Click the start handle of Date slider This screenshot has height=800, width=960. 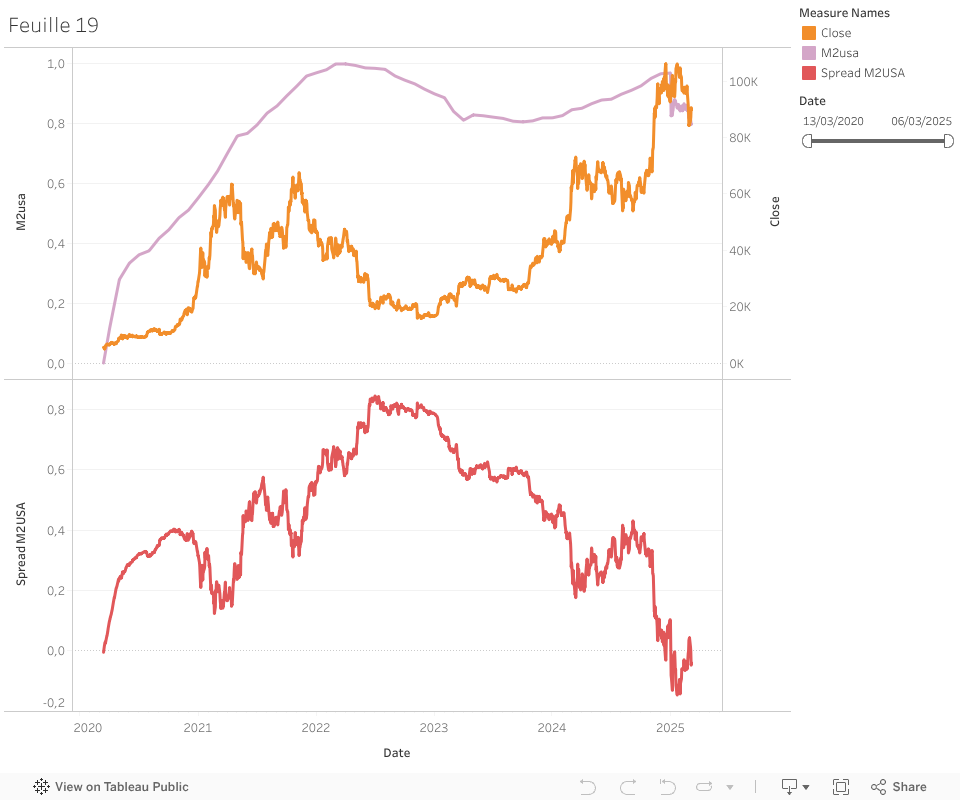tap(808, 141)
